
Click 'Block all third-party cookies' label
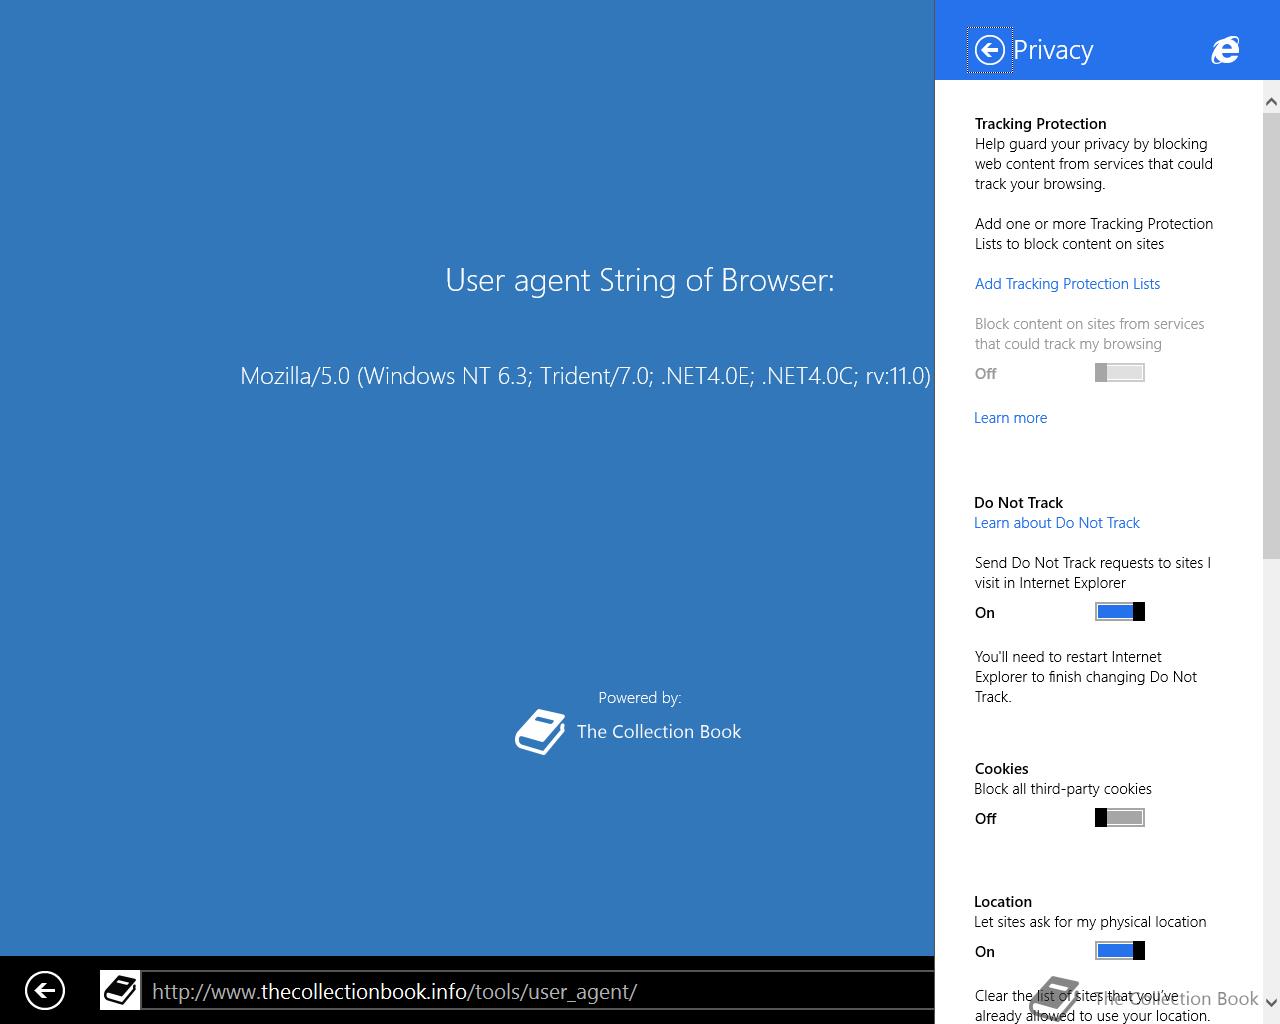[1063, 789]
